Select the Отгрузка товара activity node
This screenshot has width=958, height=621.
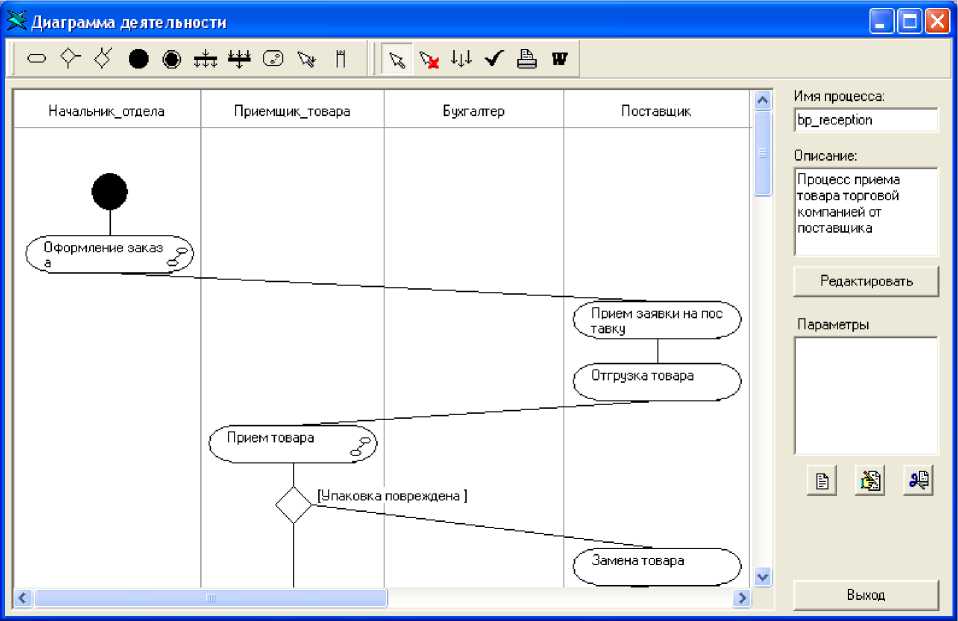coord(657,382)
